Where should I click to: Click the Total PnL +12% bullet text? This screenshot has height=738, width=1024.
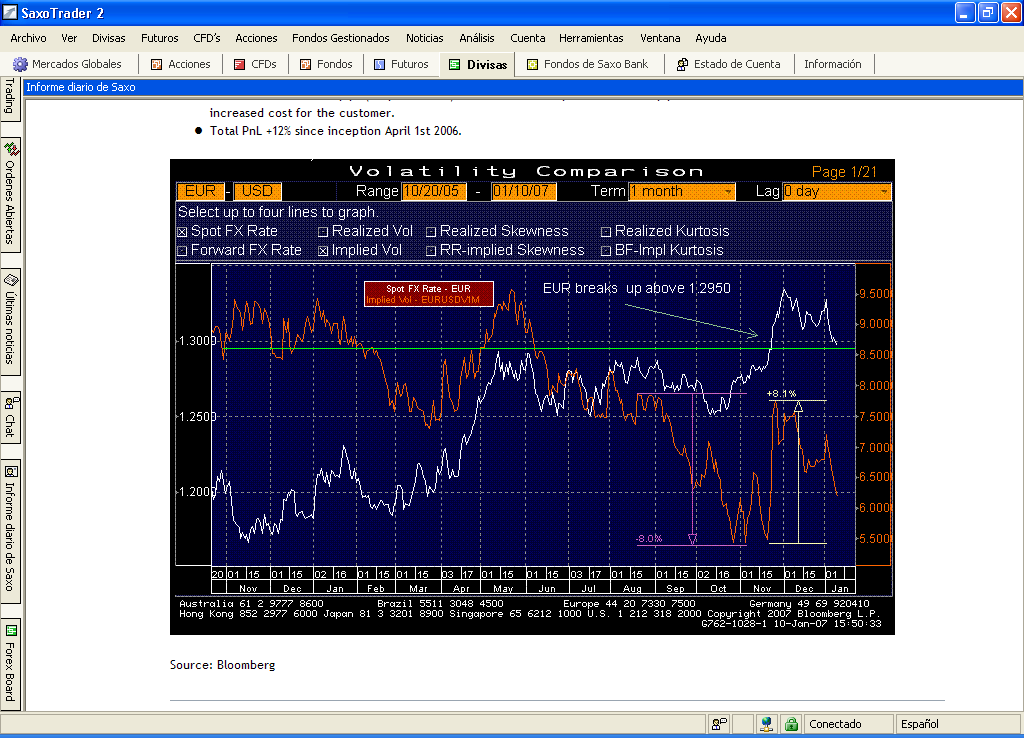[x=335, y=131]
